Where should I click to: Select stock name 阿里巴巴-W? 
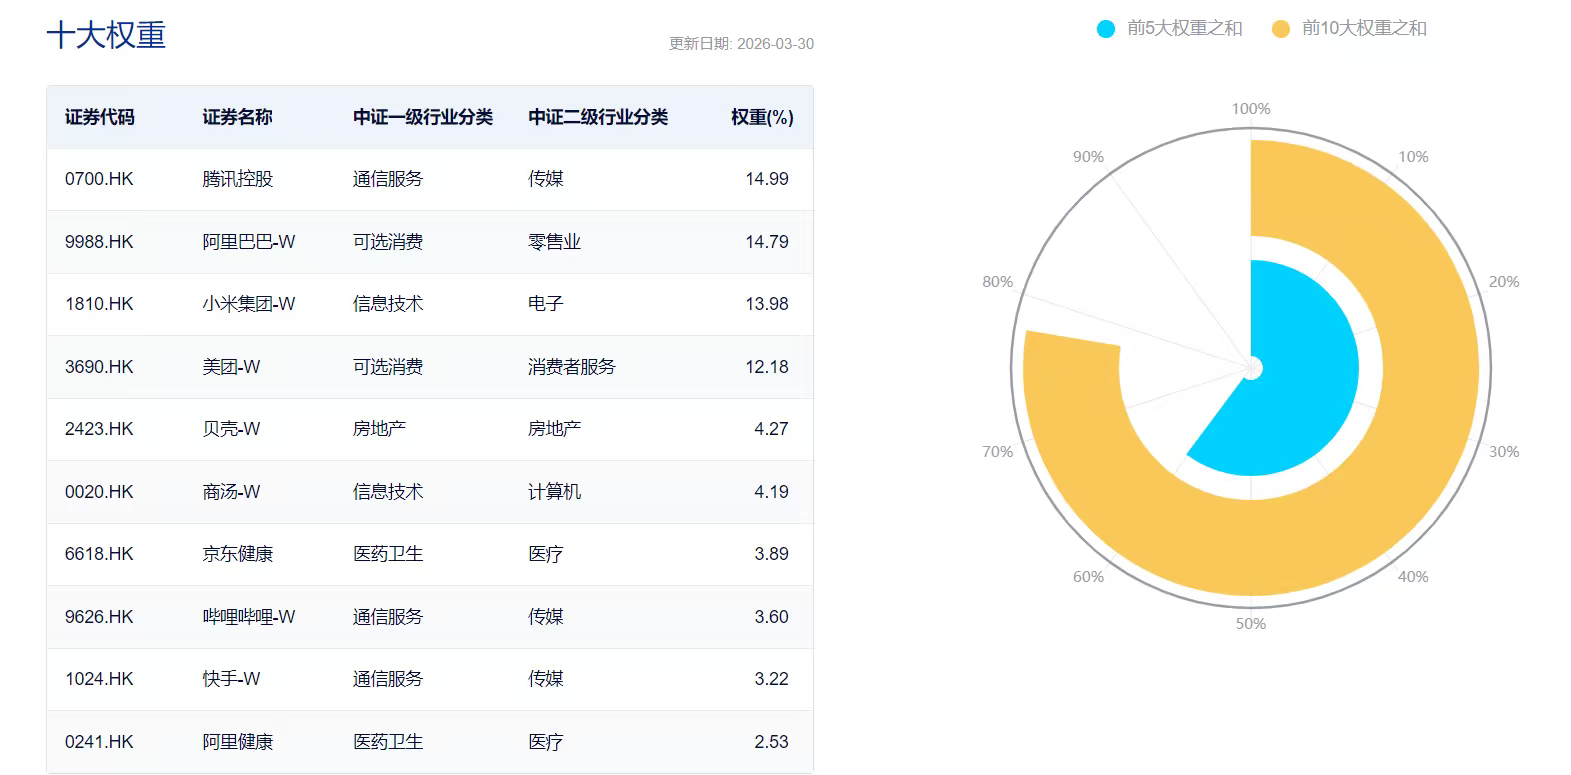[249, 242]
